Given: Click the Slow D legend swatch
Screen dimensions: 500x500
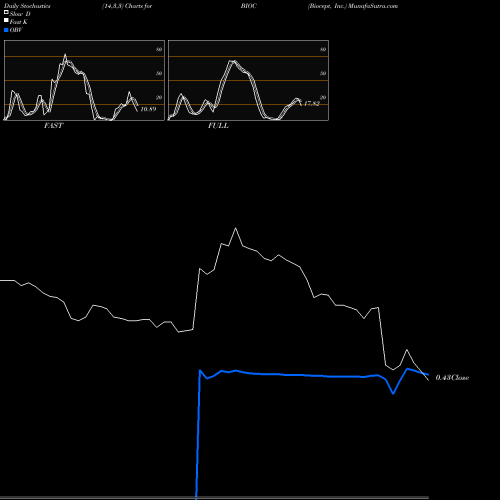Looking at the screenshot, I should (x=6, y=13).
